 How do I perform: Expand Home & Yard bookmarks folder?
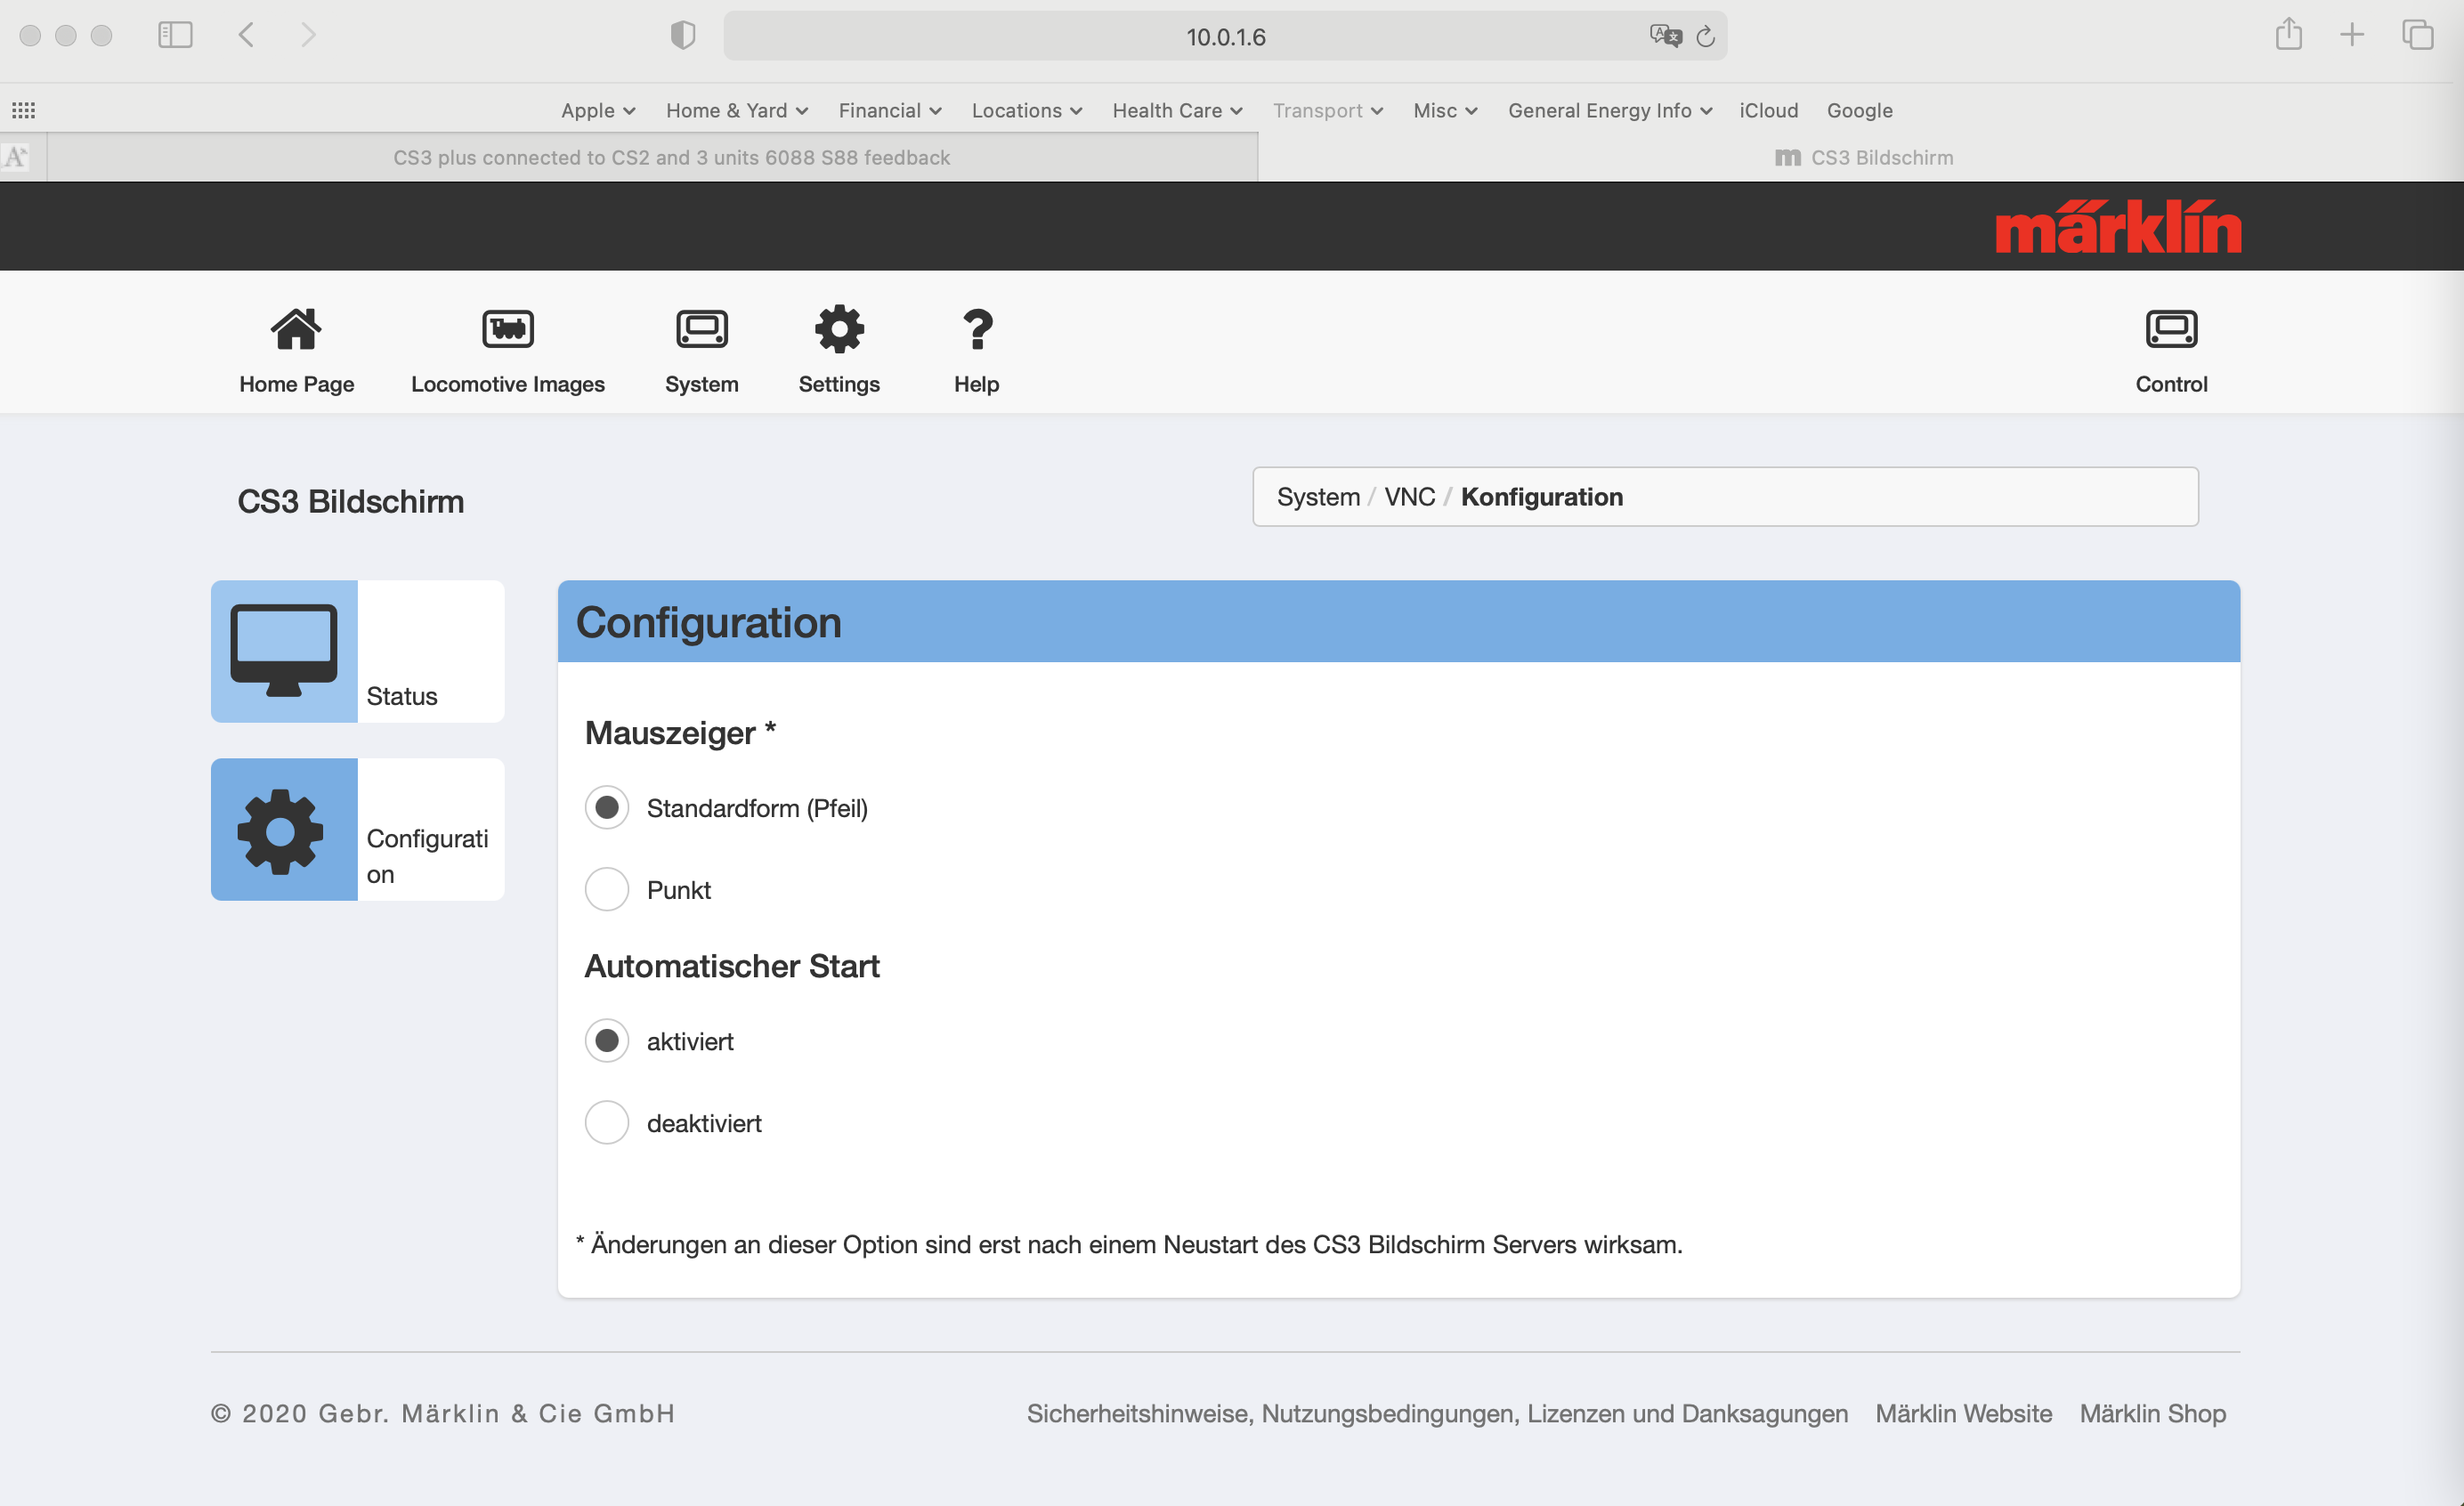point(737,110)
